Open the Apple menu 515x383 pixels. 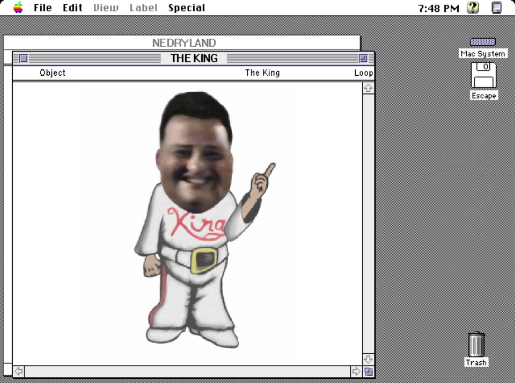point(18,7)
